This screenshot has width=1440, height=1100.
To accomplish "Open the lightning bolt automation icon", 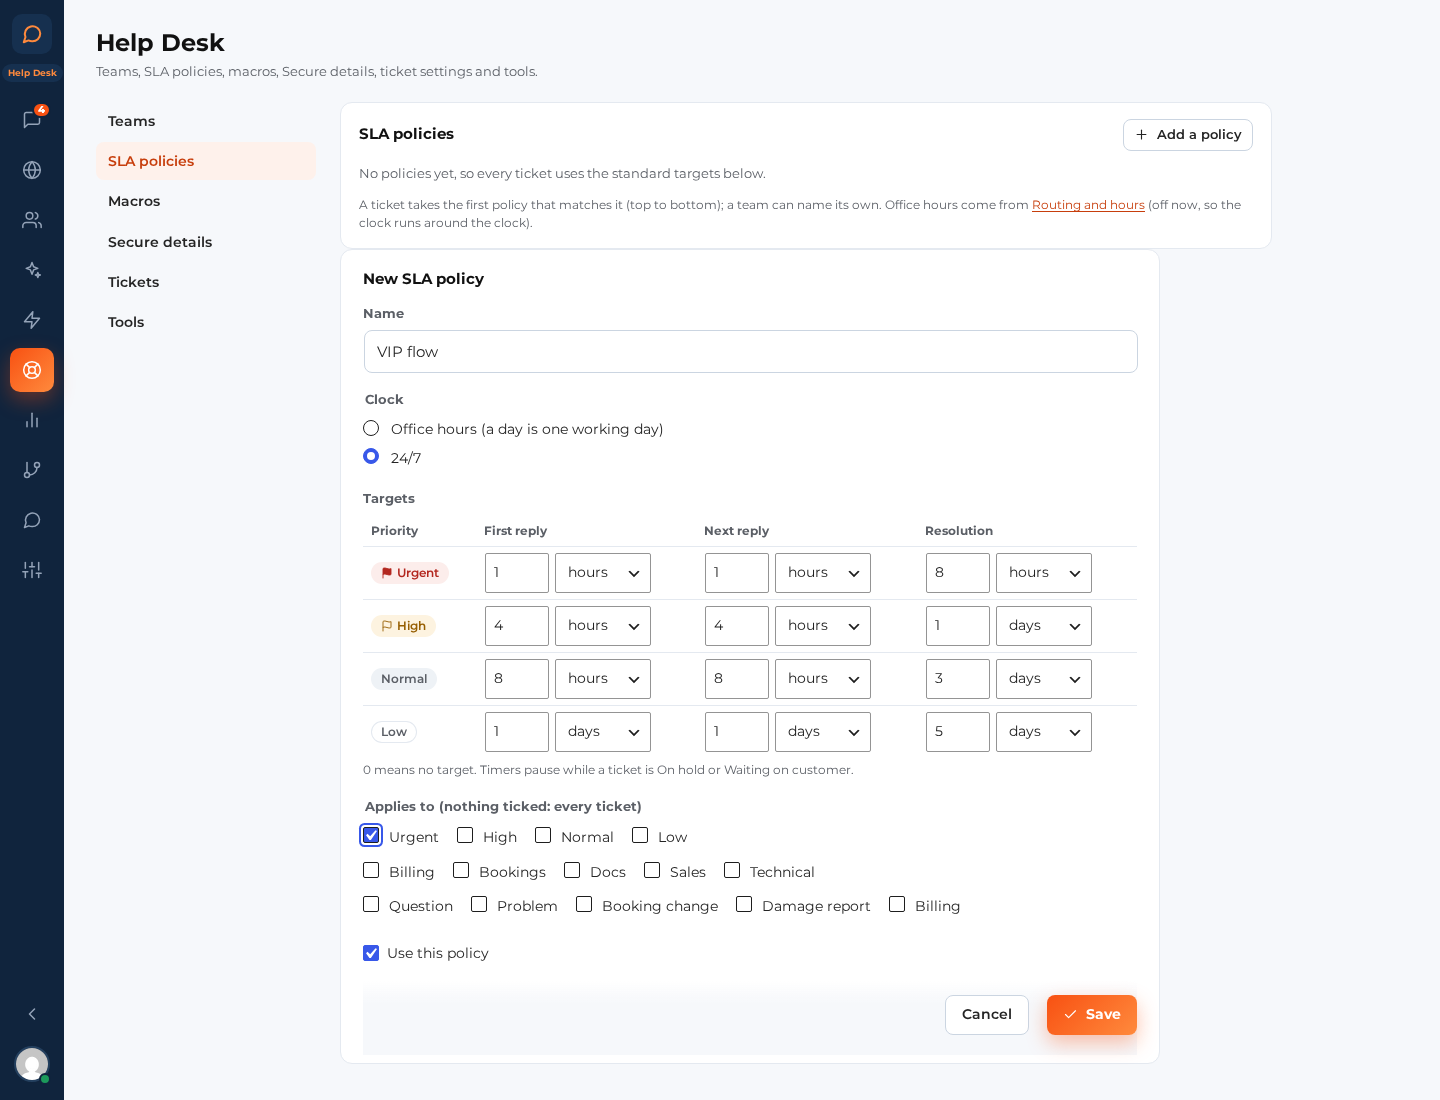I will (x=32, y=320).
